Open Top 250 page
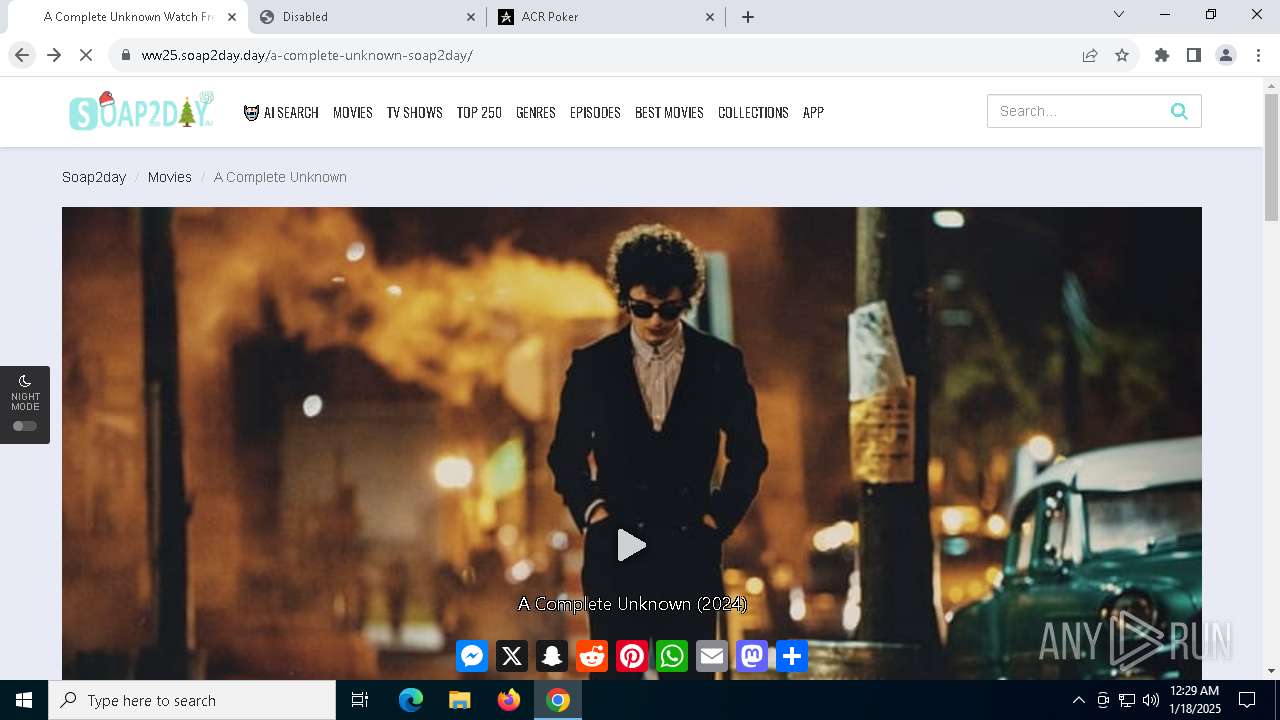This screenshot has width=1280, height=720. (479, 112)
